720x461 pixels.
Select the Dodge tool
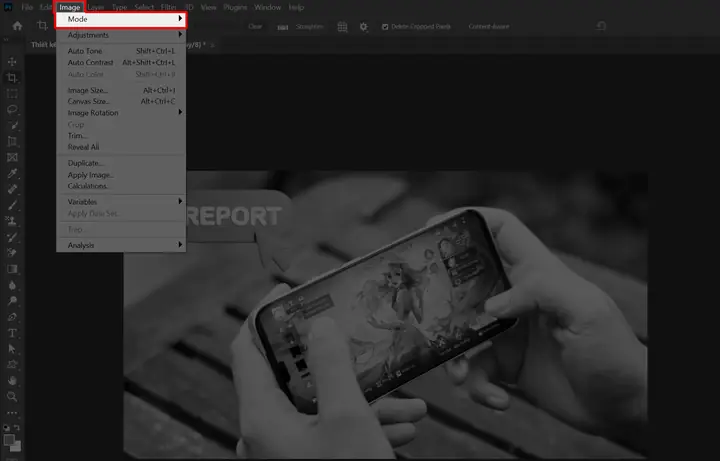[x=12, y=301]
